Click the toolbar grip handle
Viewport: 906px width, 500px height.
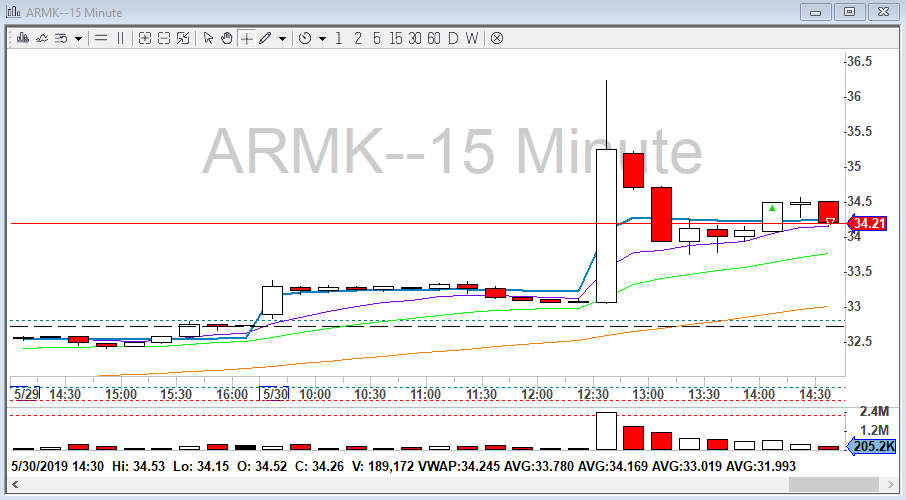point(10,38)
